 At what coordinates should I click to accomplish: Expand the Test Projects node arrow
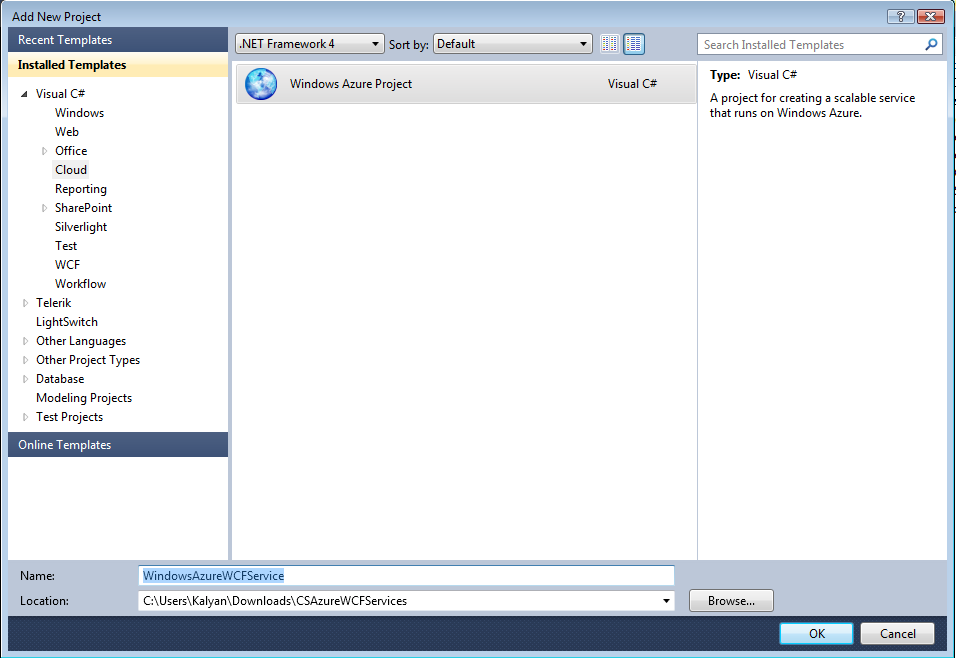point(26,417)
